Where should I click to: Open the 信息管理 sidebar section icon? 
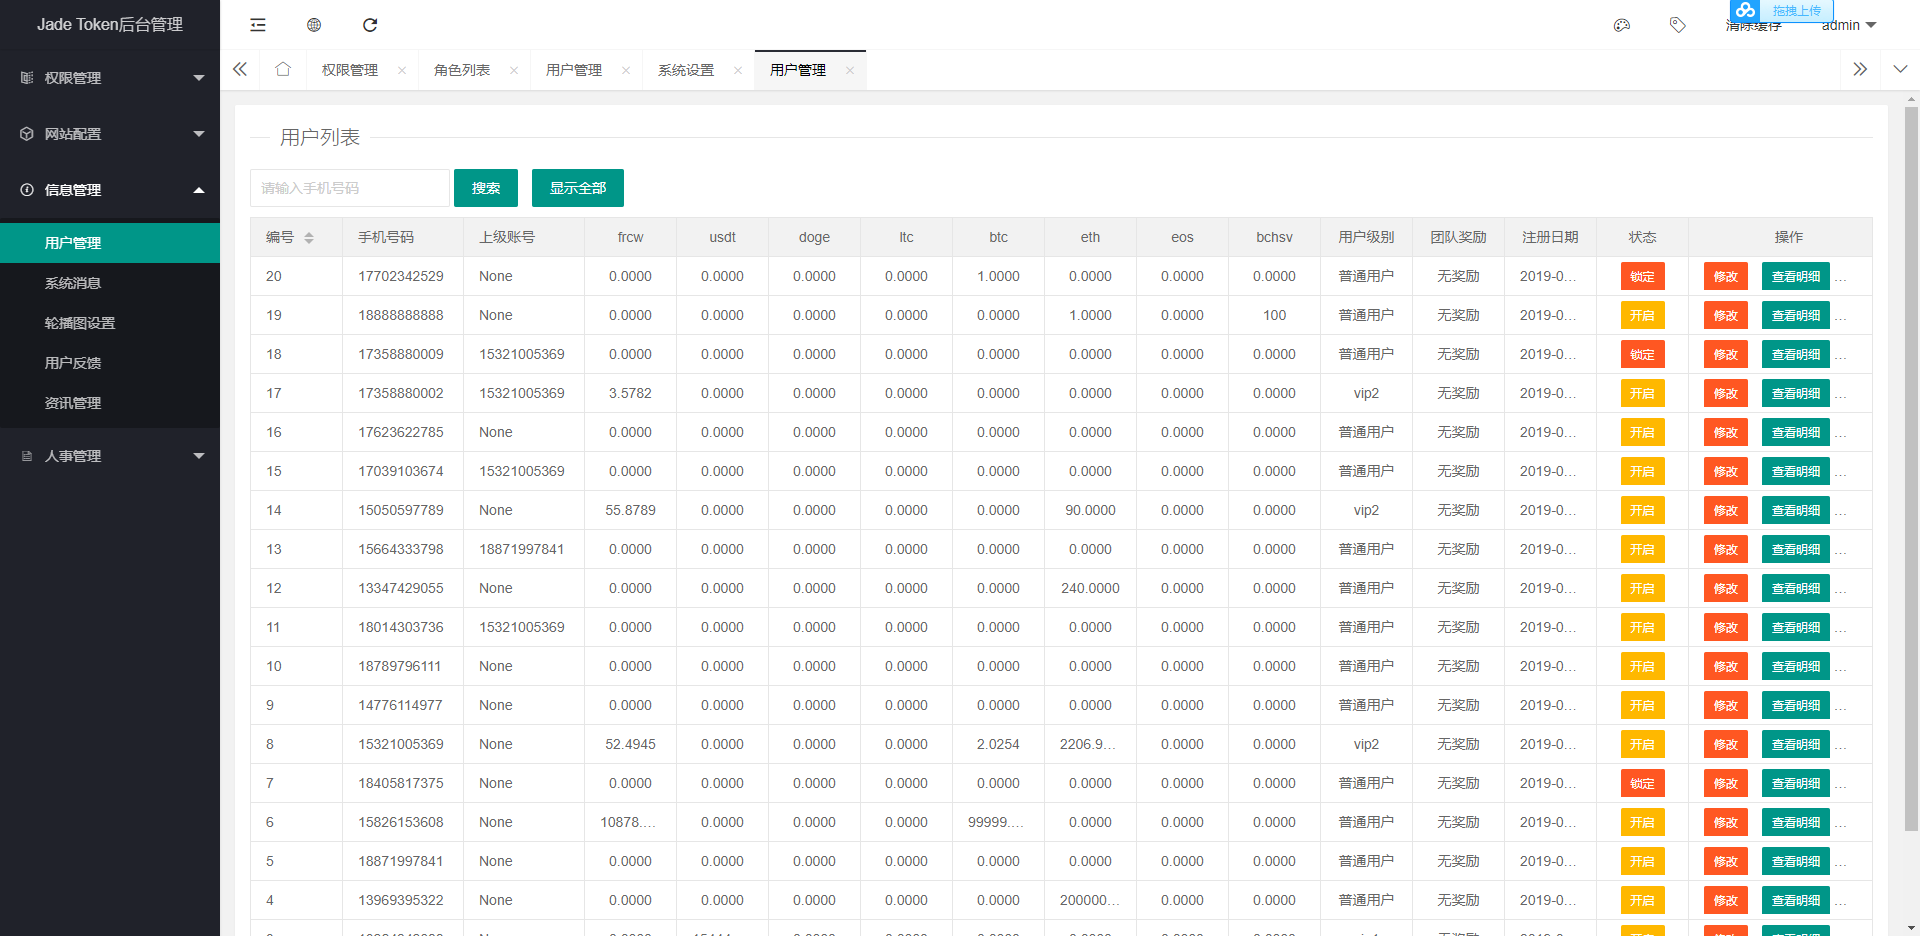pyautogui.click(x=26, y=189)
